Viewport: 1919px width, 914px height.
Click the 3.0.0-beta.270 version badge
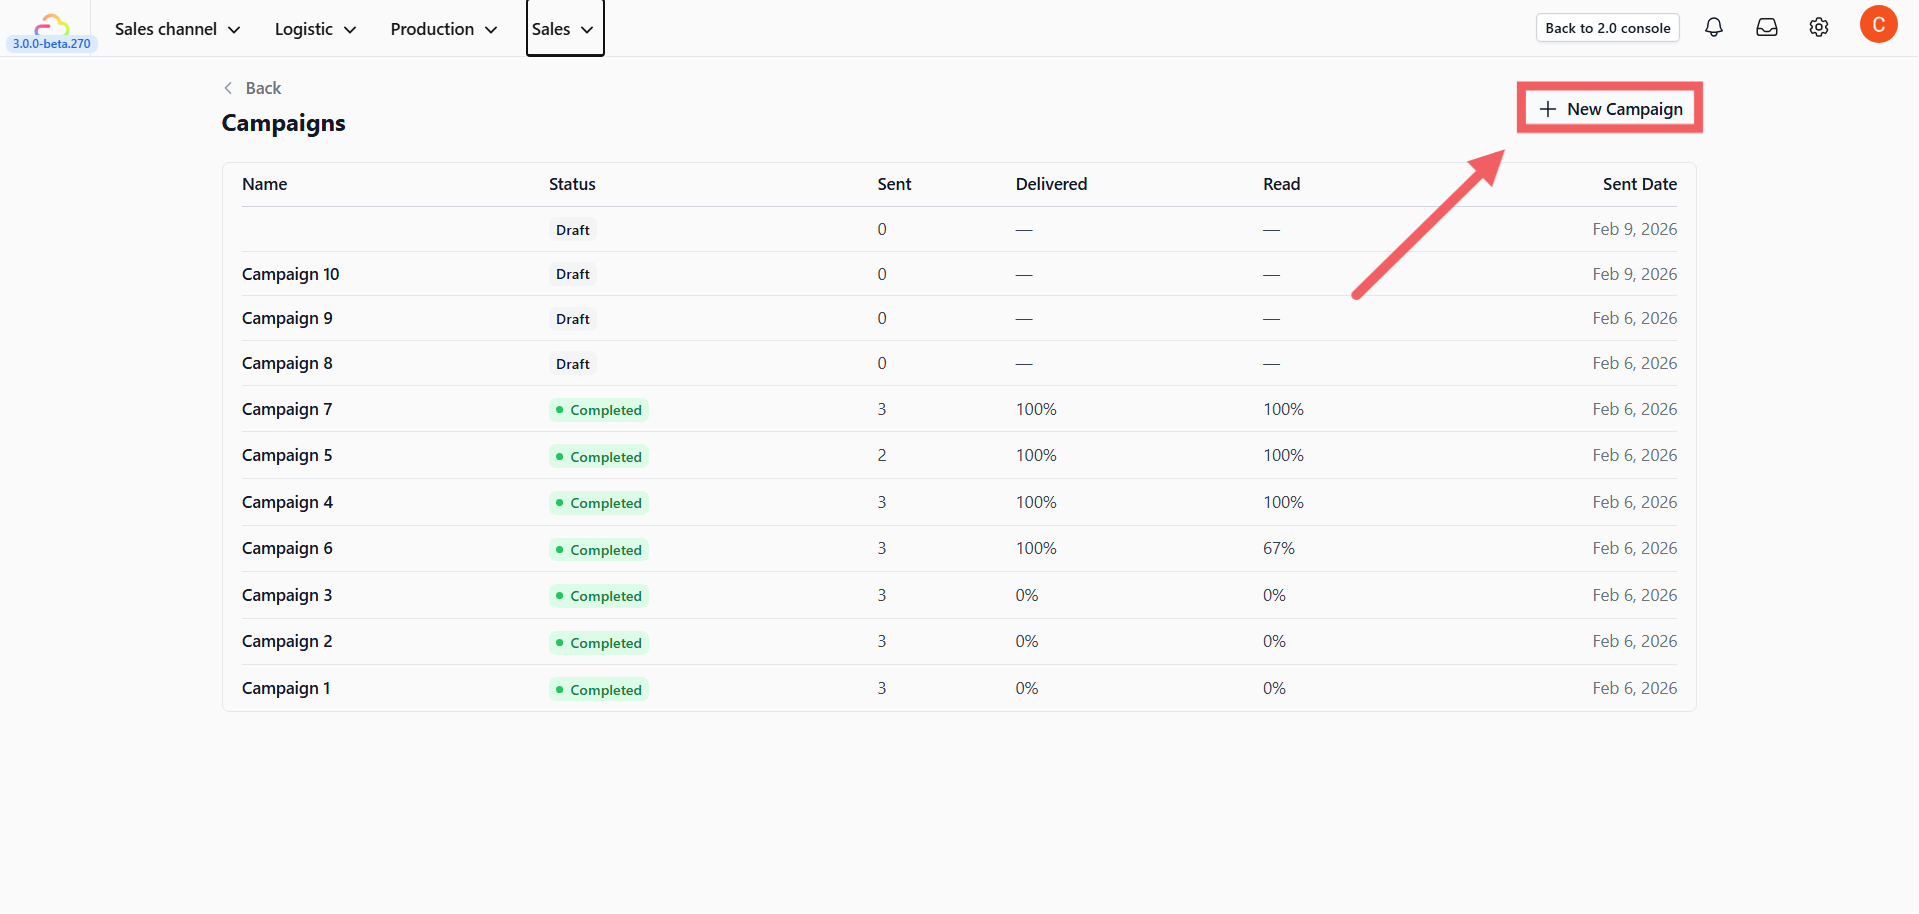pos(52,44)
